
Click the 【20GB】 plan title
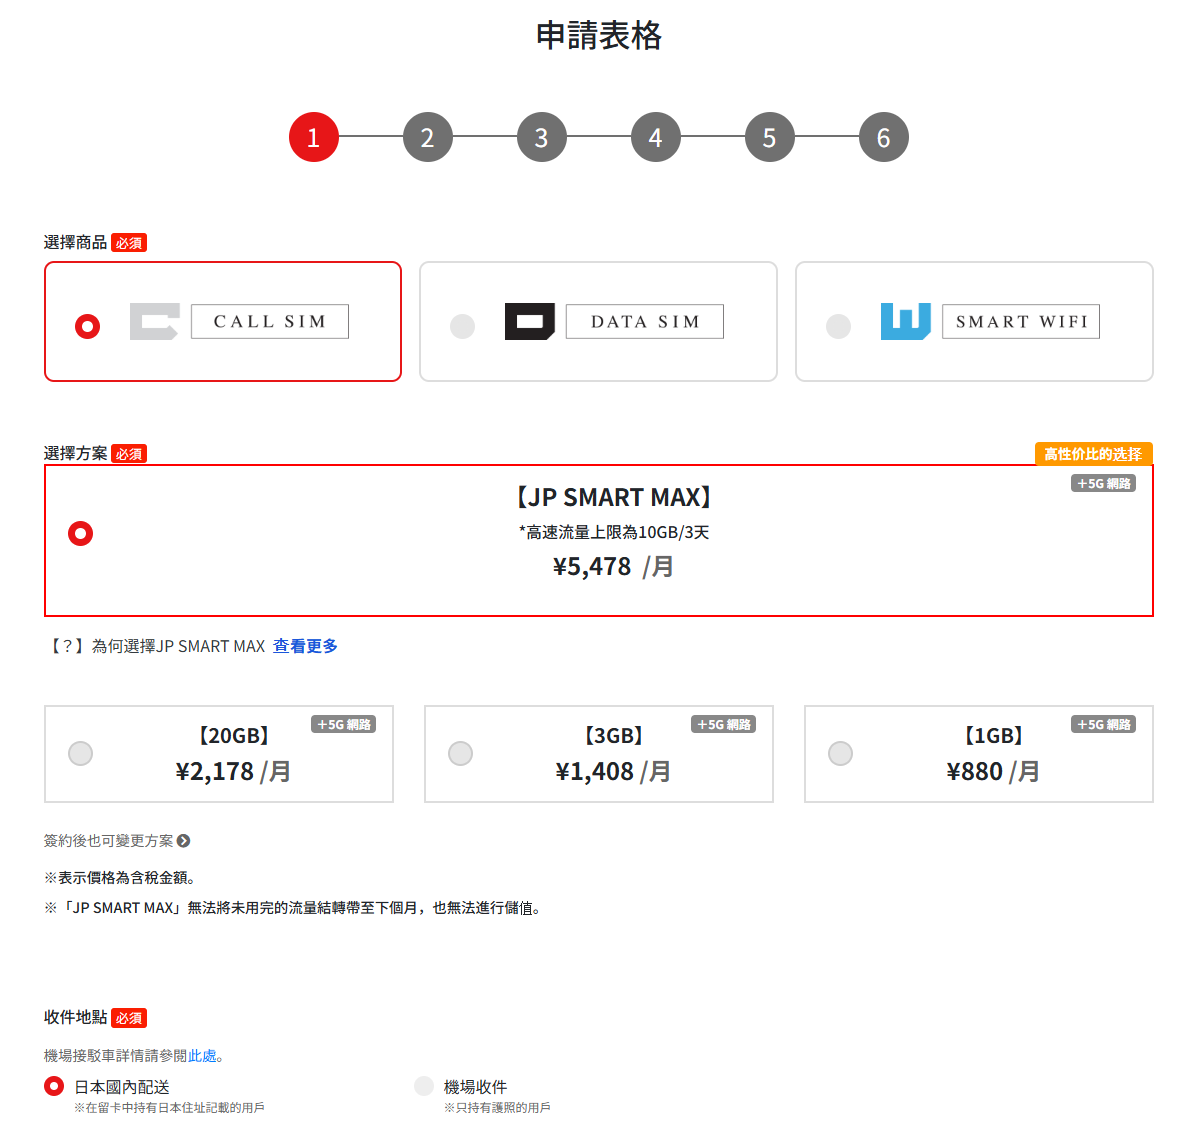233,736
